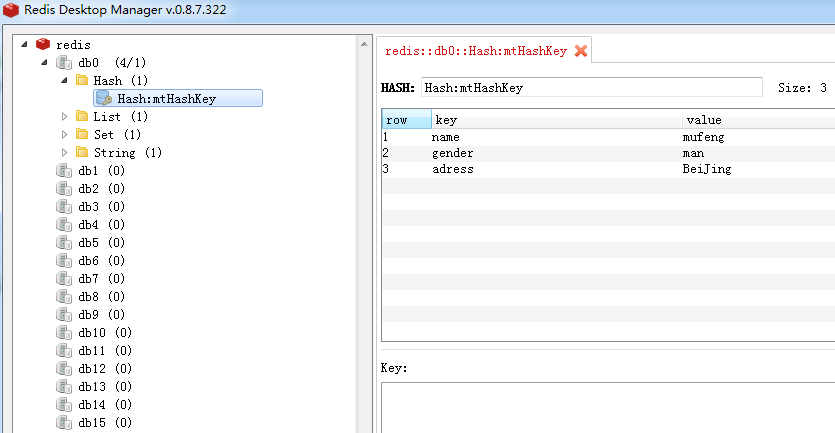
Task: Click the db4 database icon
Action: point(64,224)
